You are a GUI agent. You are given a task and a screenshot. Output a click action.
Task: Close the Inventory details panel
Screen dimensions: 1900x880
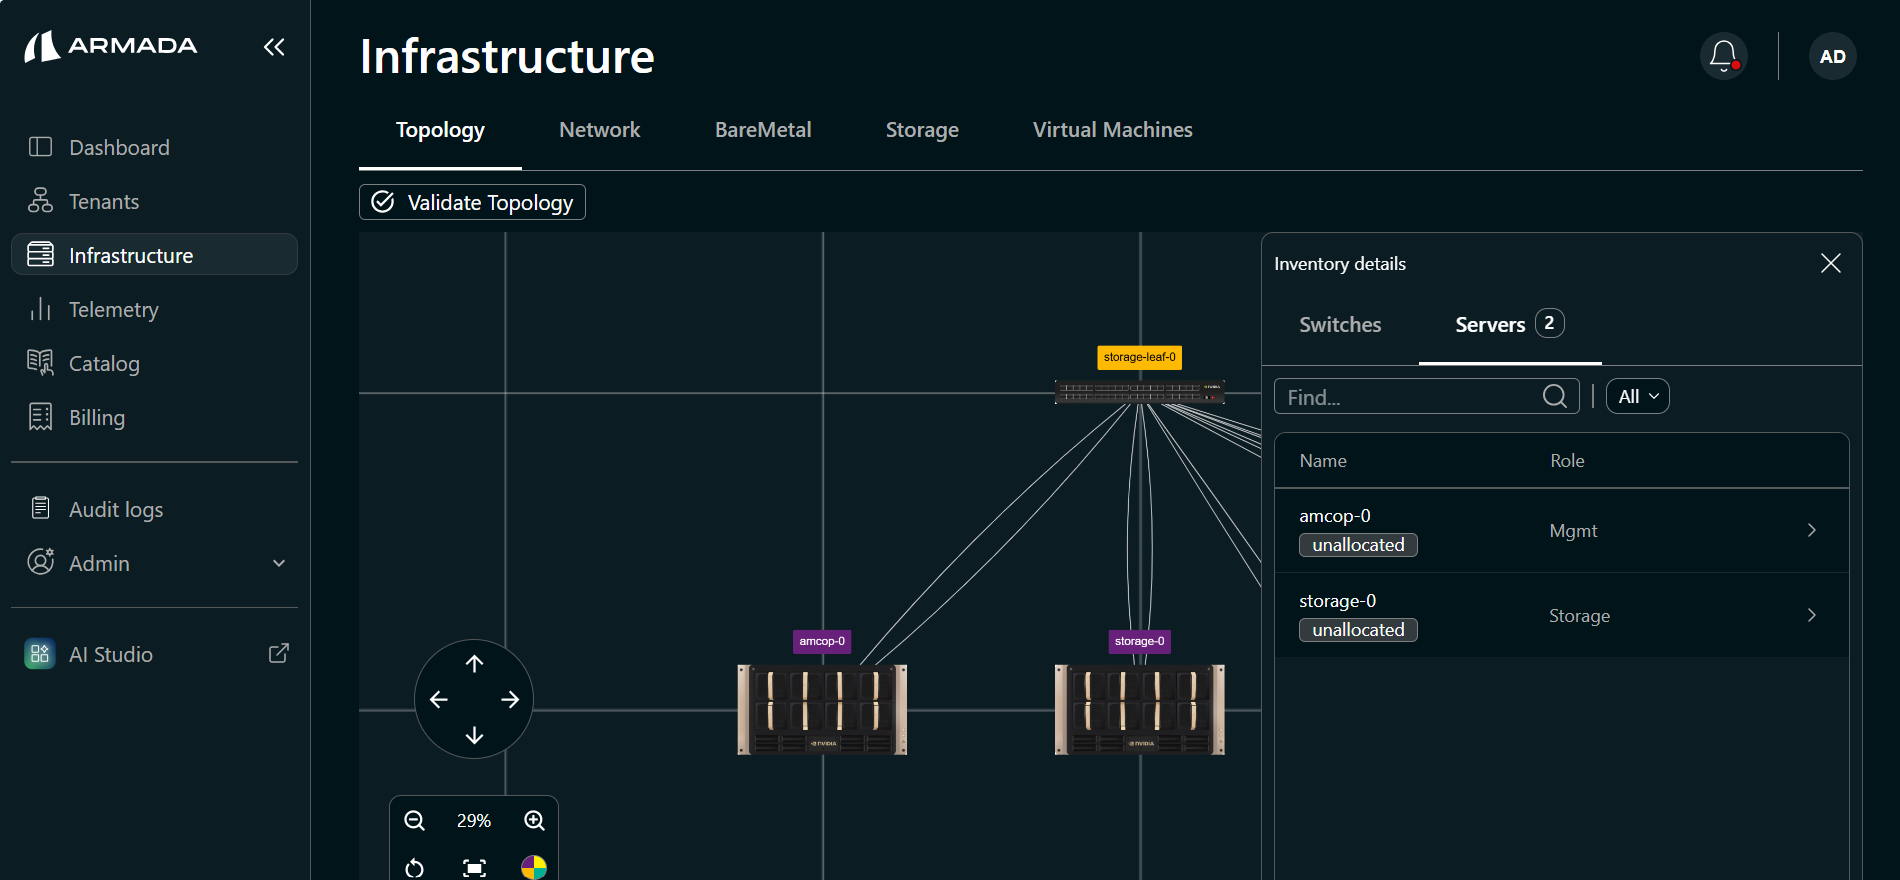[1830, 263]
